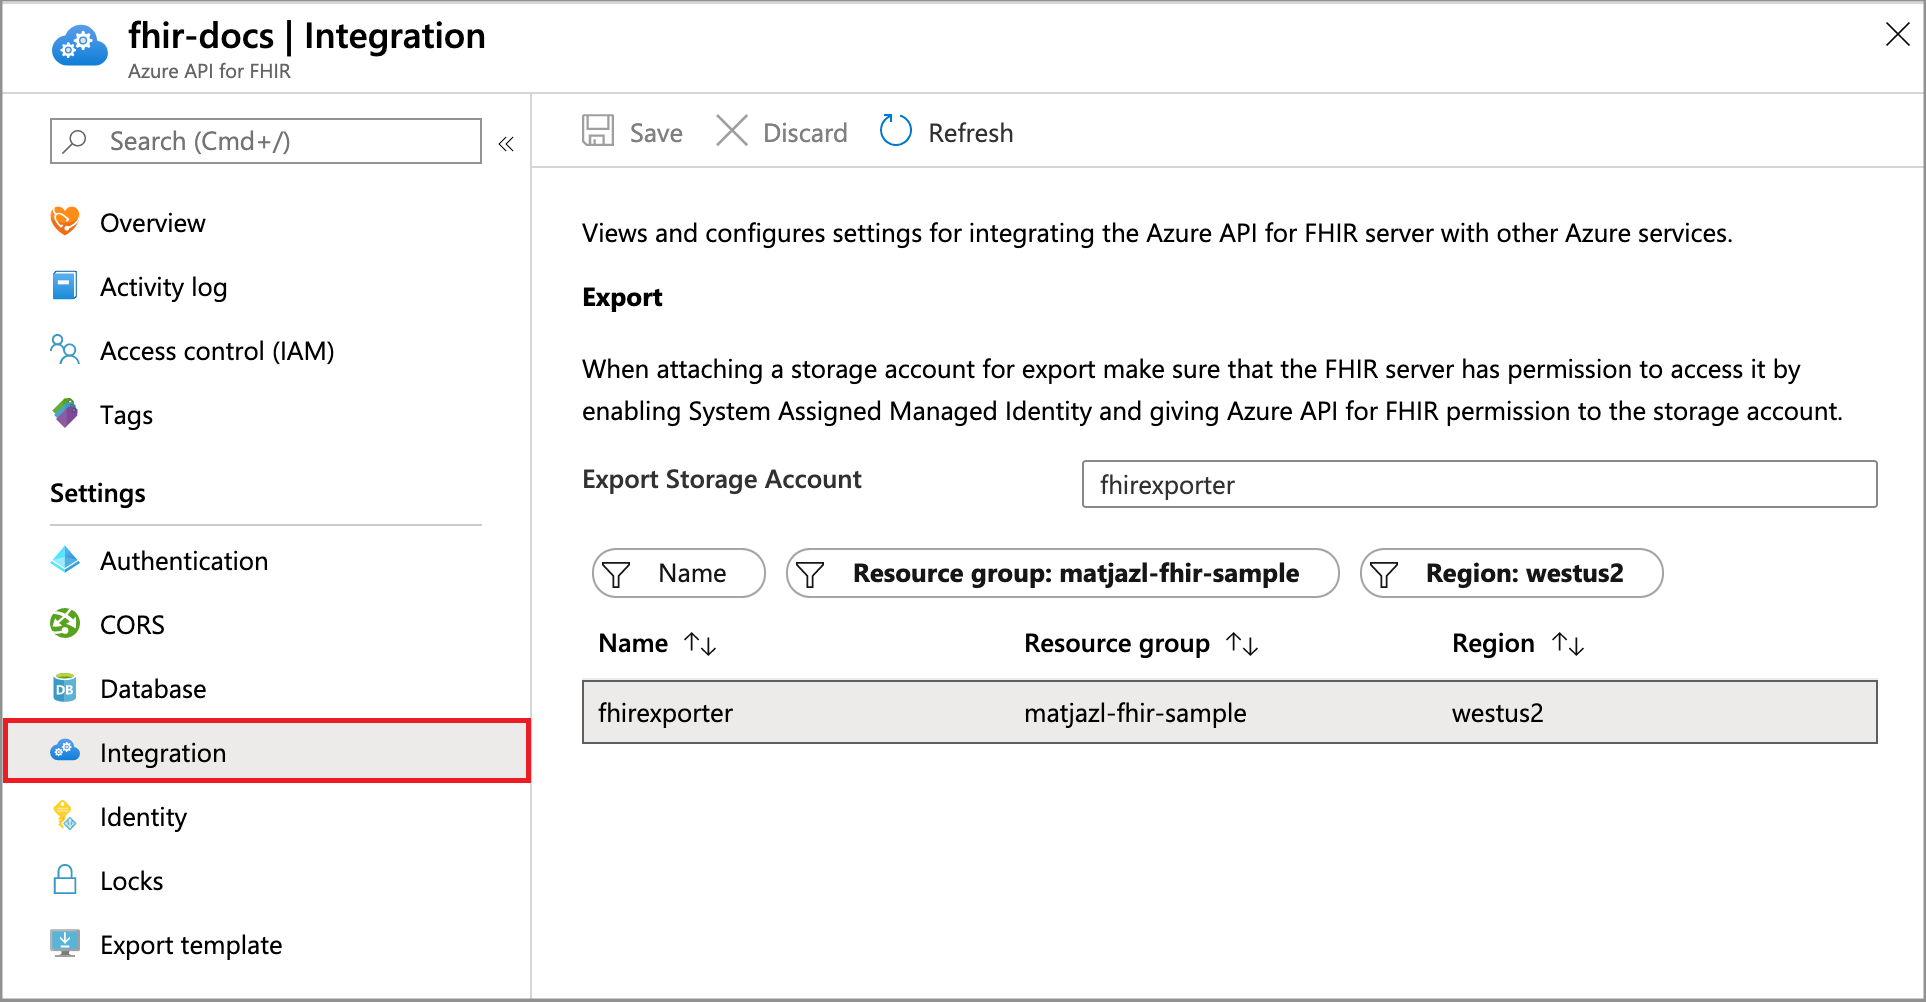The height and width of the screenshot is (1002, 1926).
Task: Click the Discard button label
Action: [805, 133]
